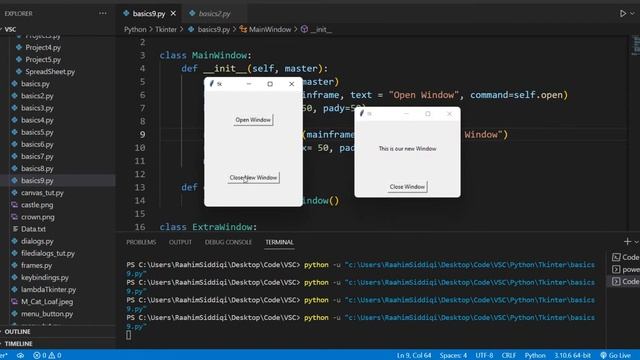Open filedialogs_tut.py in Explorer
This screenshot has height=360, width=640.
[x=48, y=253]
